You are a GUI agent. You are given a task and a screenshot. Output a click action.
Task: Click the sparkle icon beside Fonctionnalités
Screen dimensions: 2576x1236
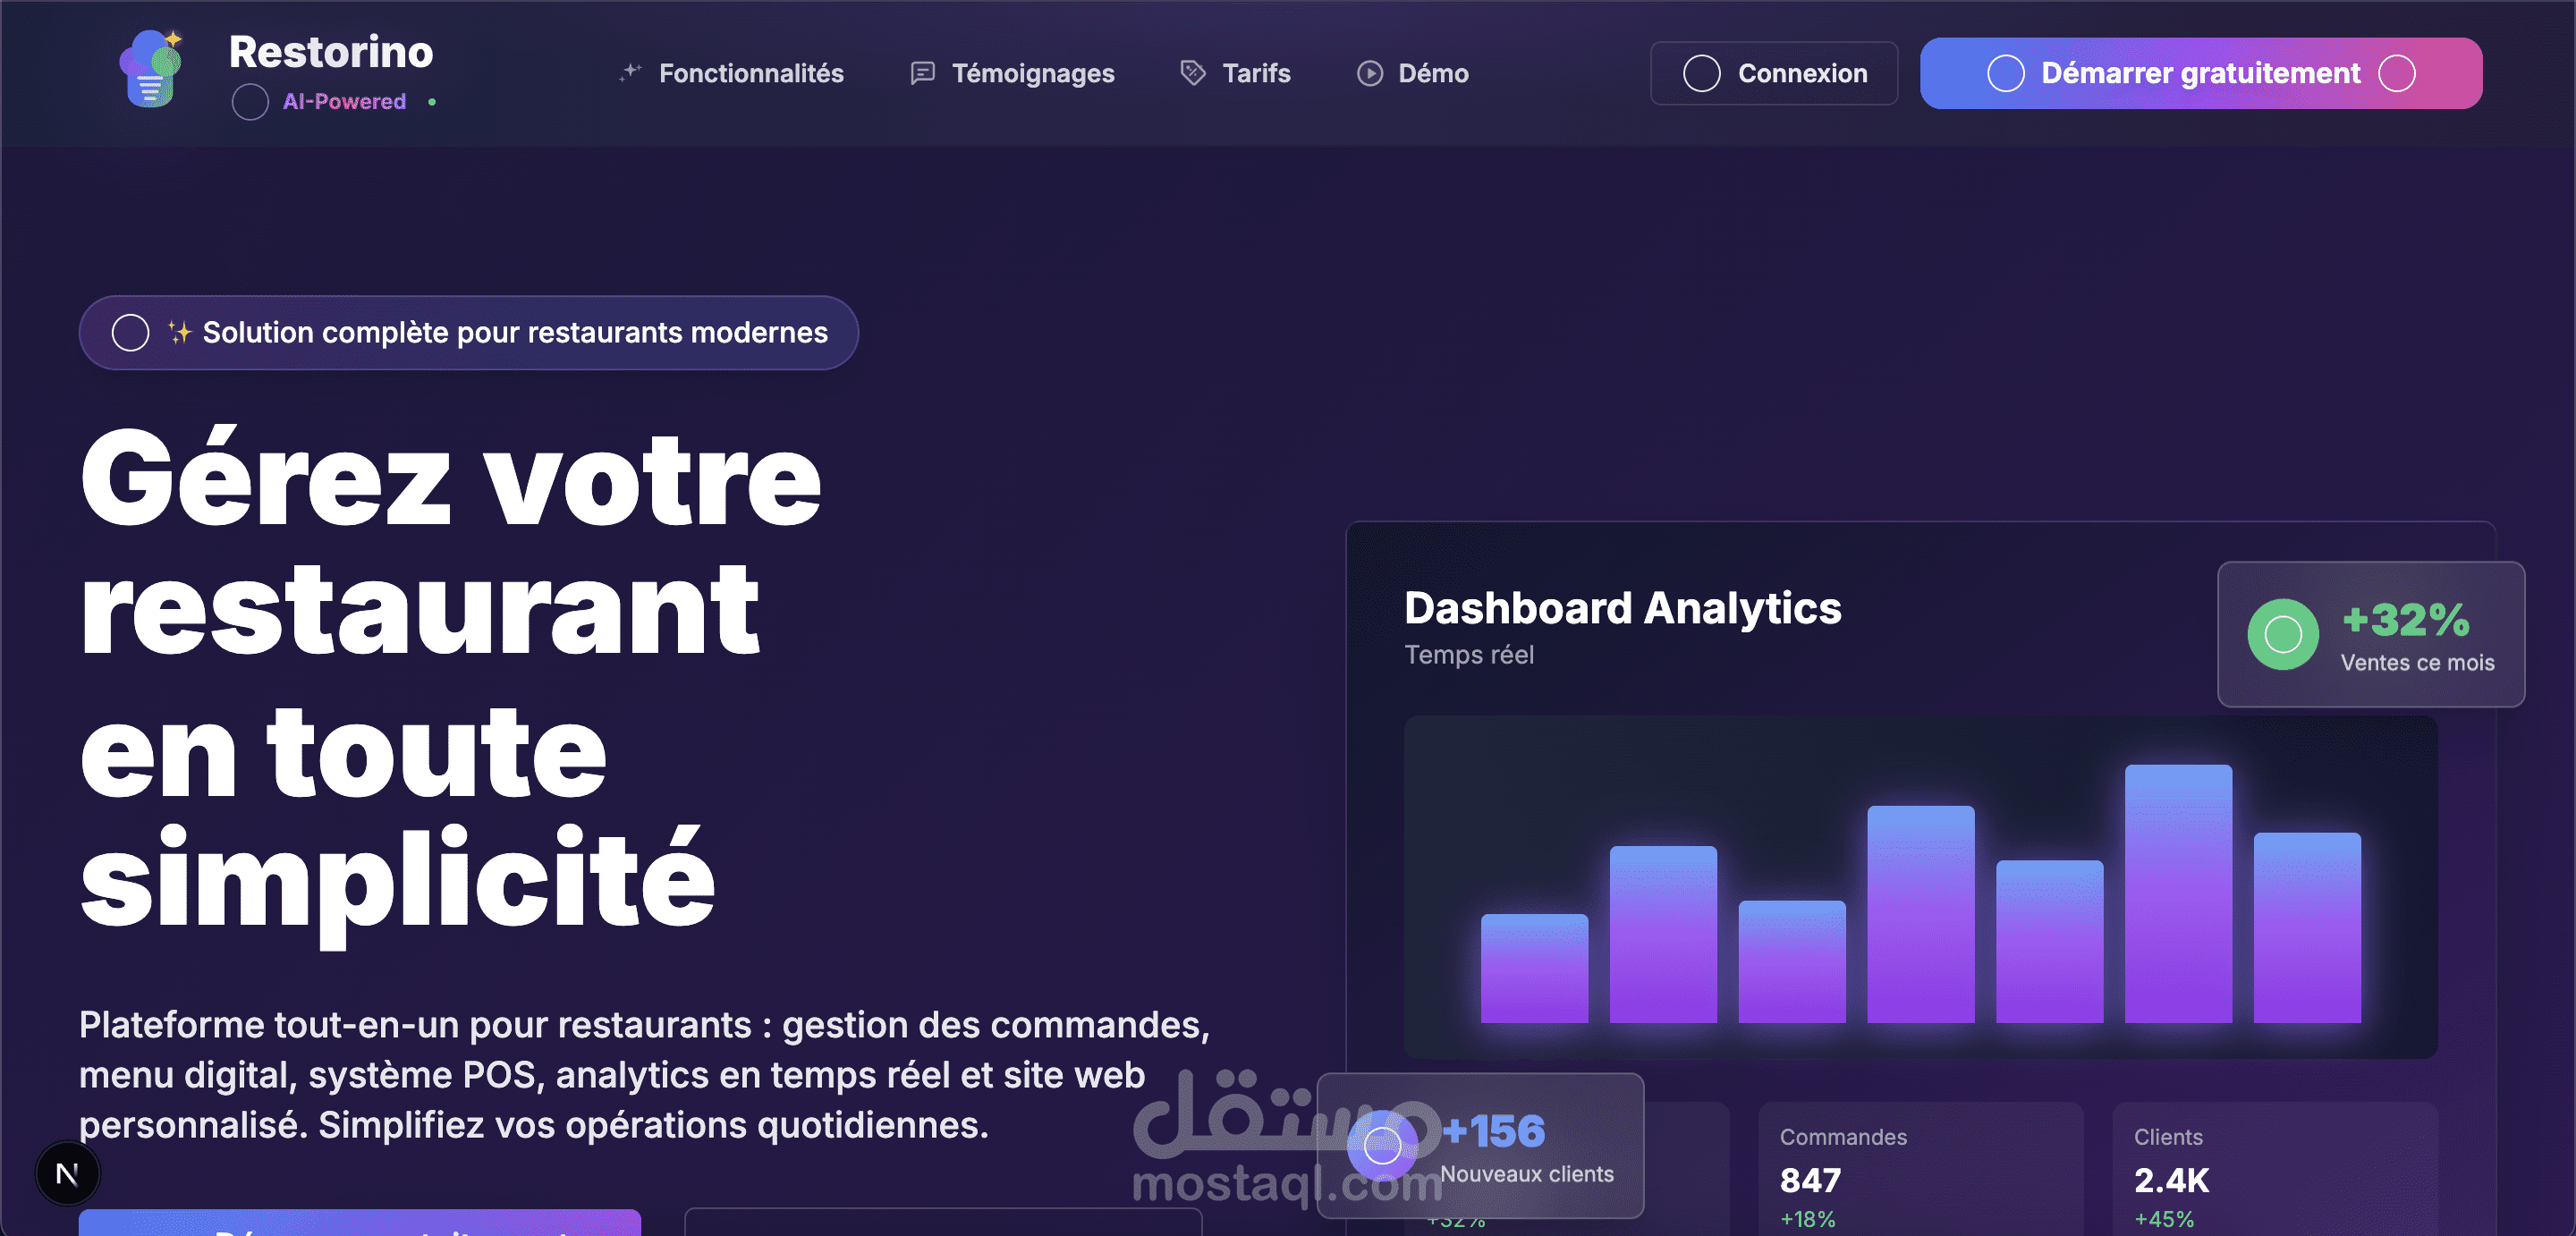tap(629, 73)
